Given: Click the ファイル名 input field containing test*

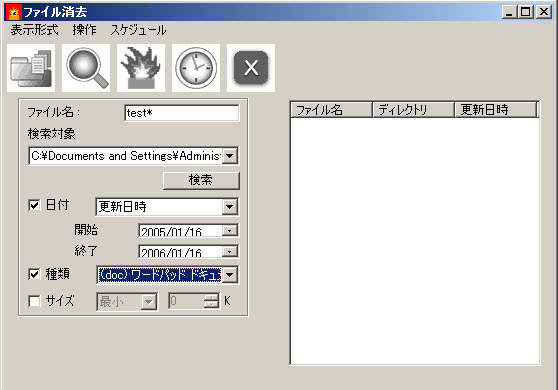Looking at the screenshot, I should [182, 113].
